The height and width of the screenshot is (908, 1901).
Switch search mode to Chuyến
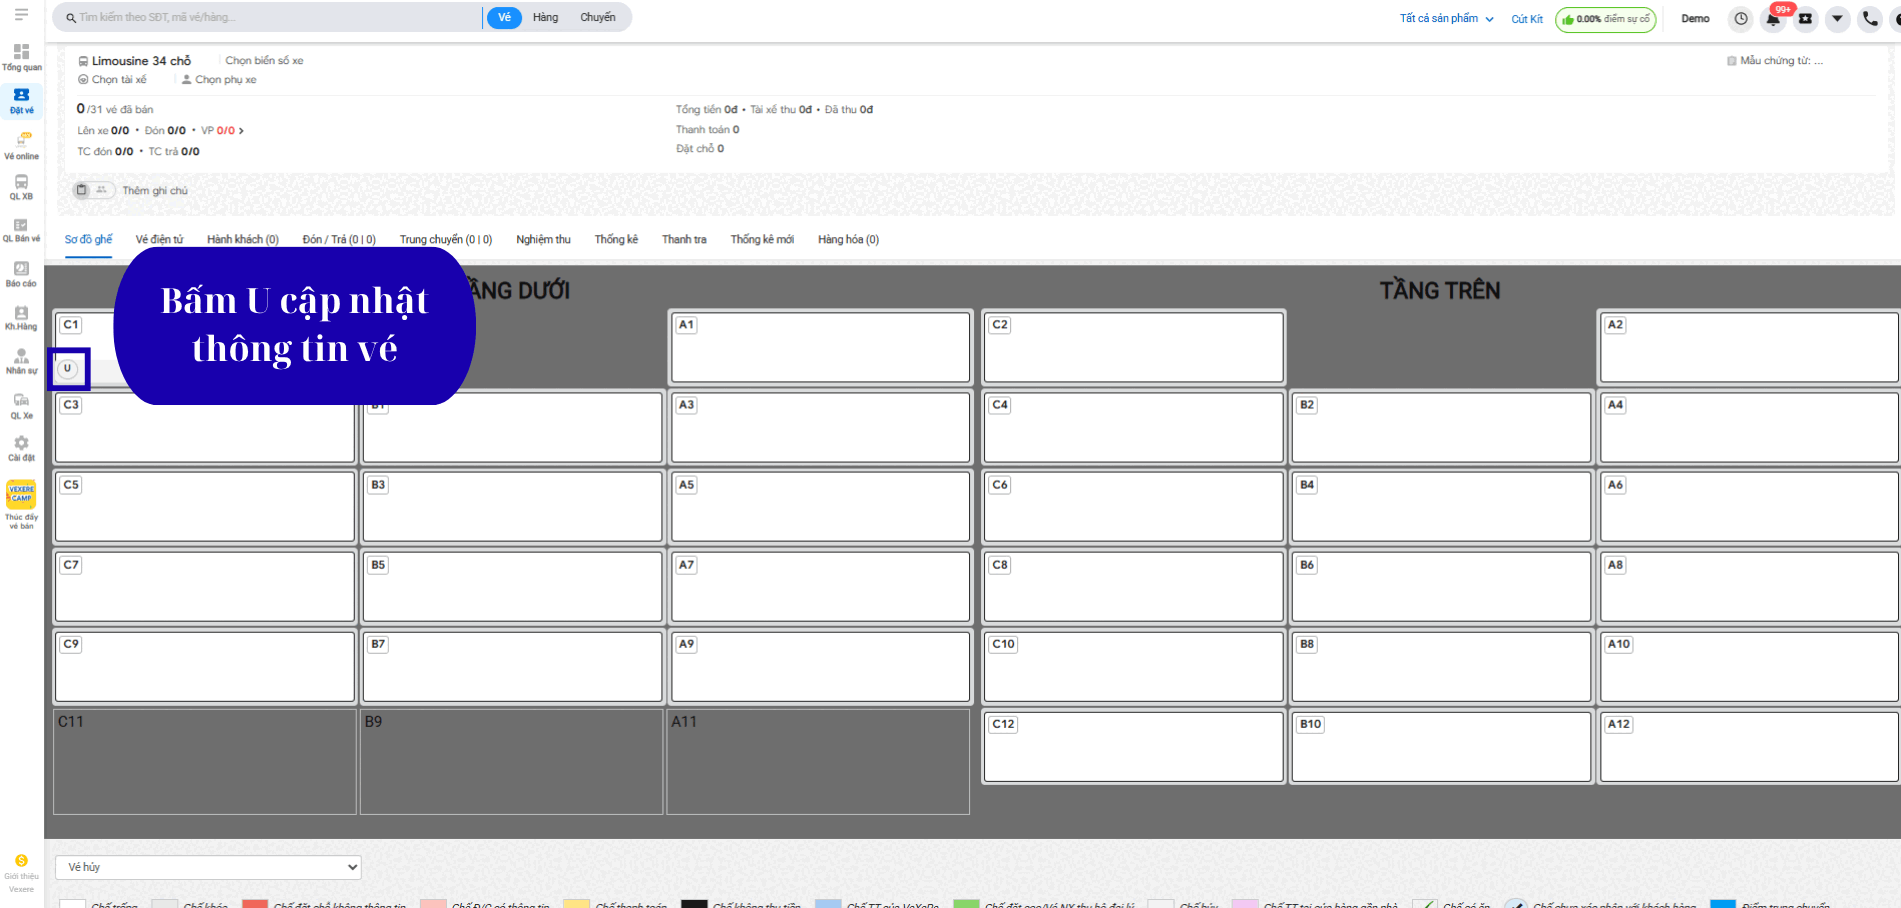[x=598, y=18]
